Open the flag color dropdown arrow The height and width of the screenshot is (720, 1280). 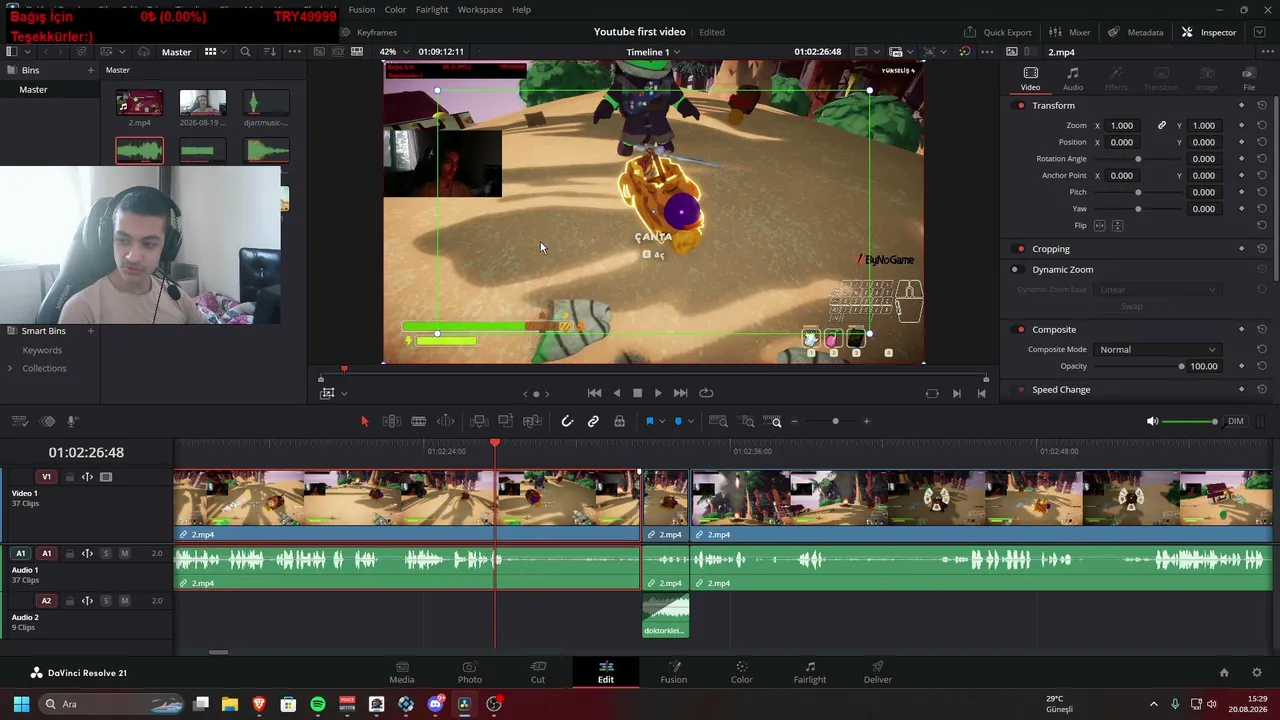click(x=662, y=421)
